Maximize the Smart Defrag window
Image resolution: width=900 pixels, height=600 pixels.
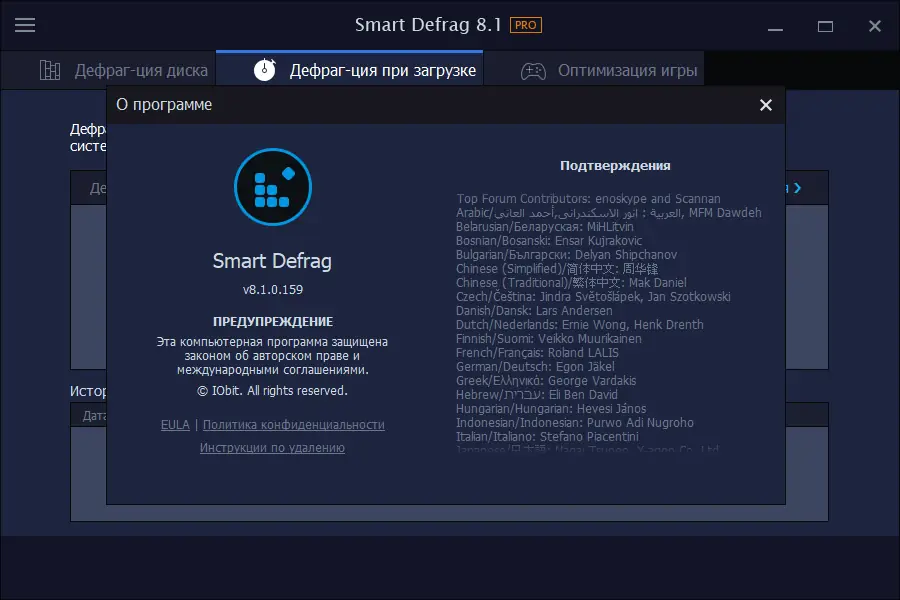pos(825,26)
